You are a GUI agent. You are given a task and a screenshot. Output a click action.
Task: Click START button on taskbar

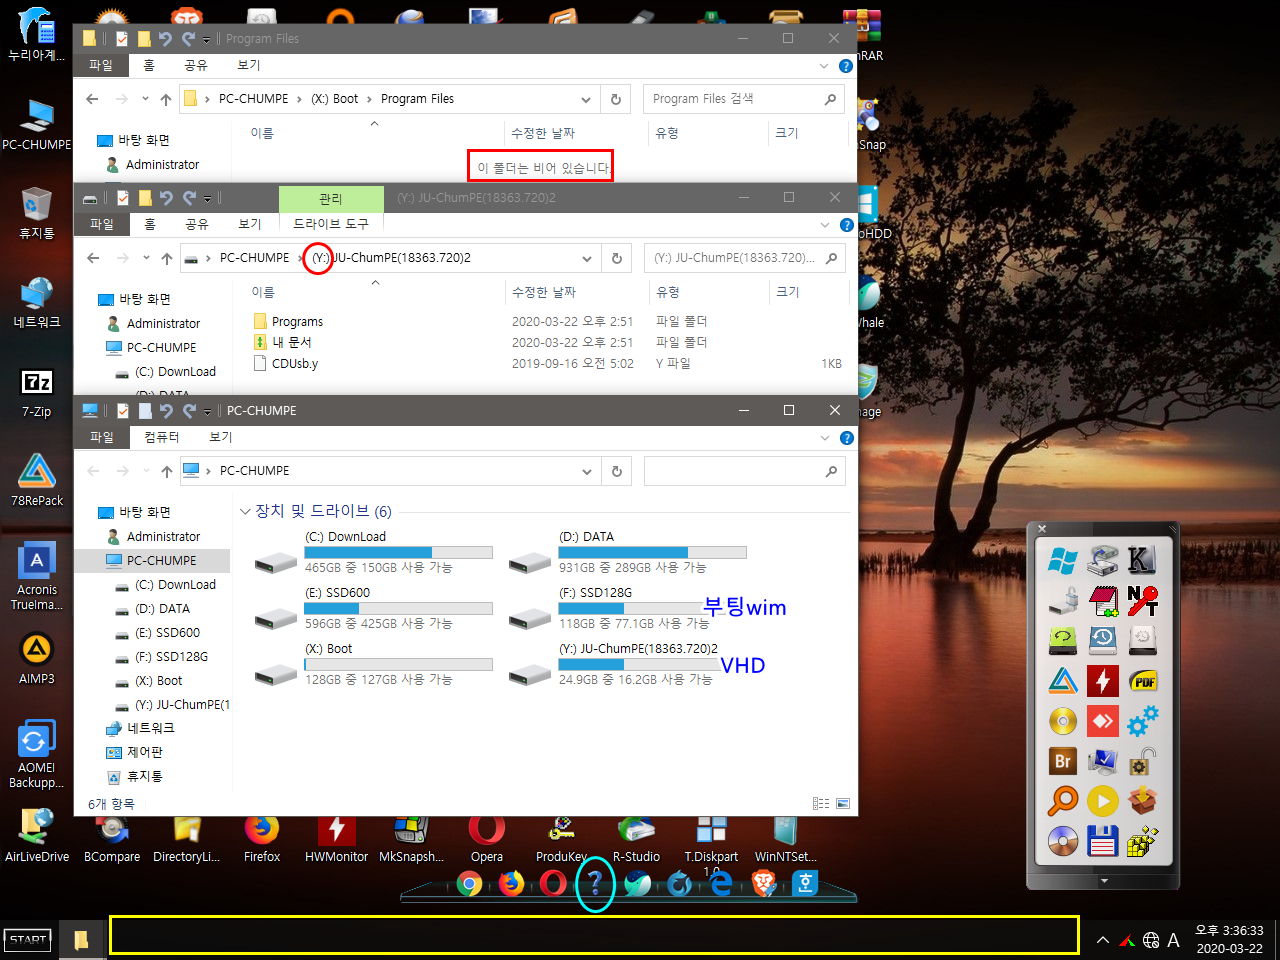28,940
